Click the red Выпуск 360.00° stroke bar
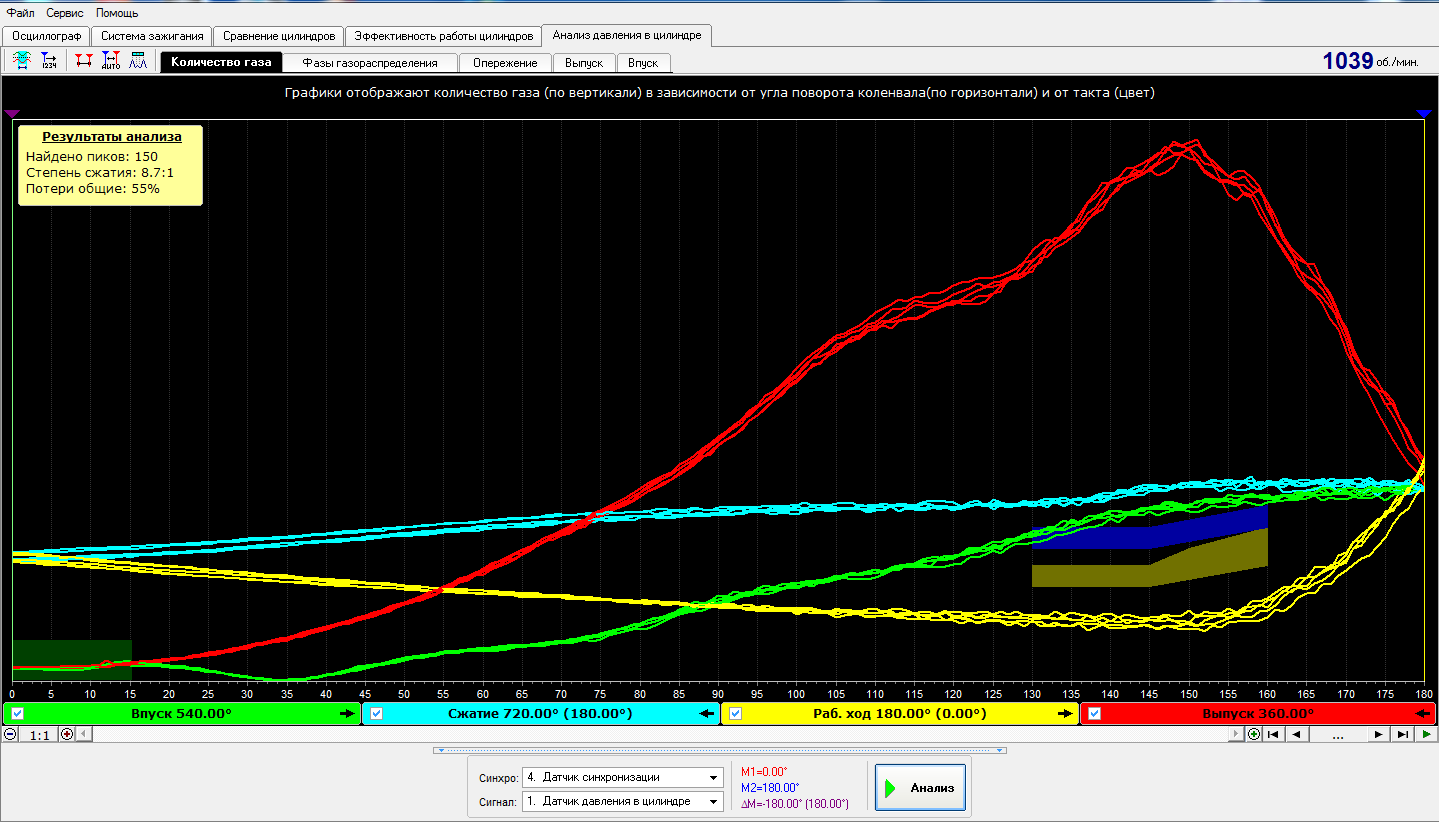 pos(1258,714)
